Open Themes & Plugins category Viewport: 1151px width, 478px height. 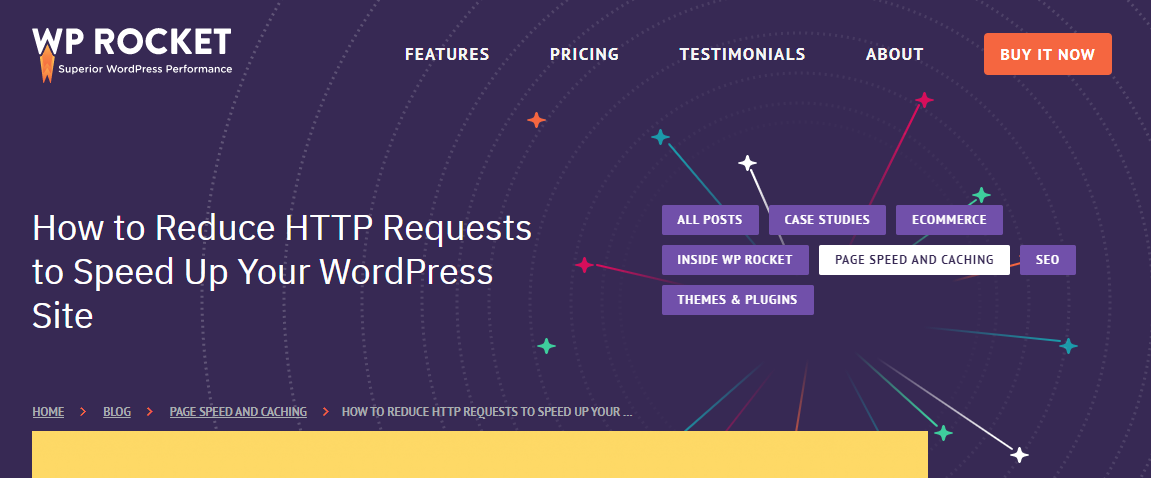(738, 300)
